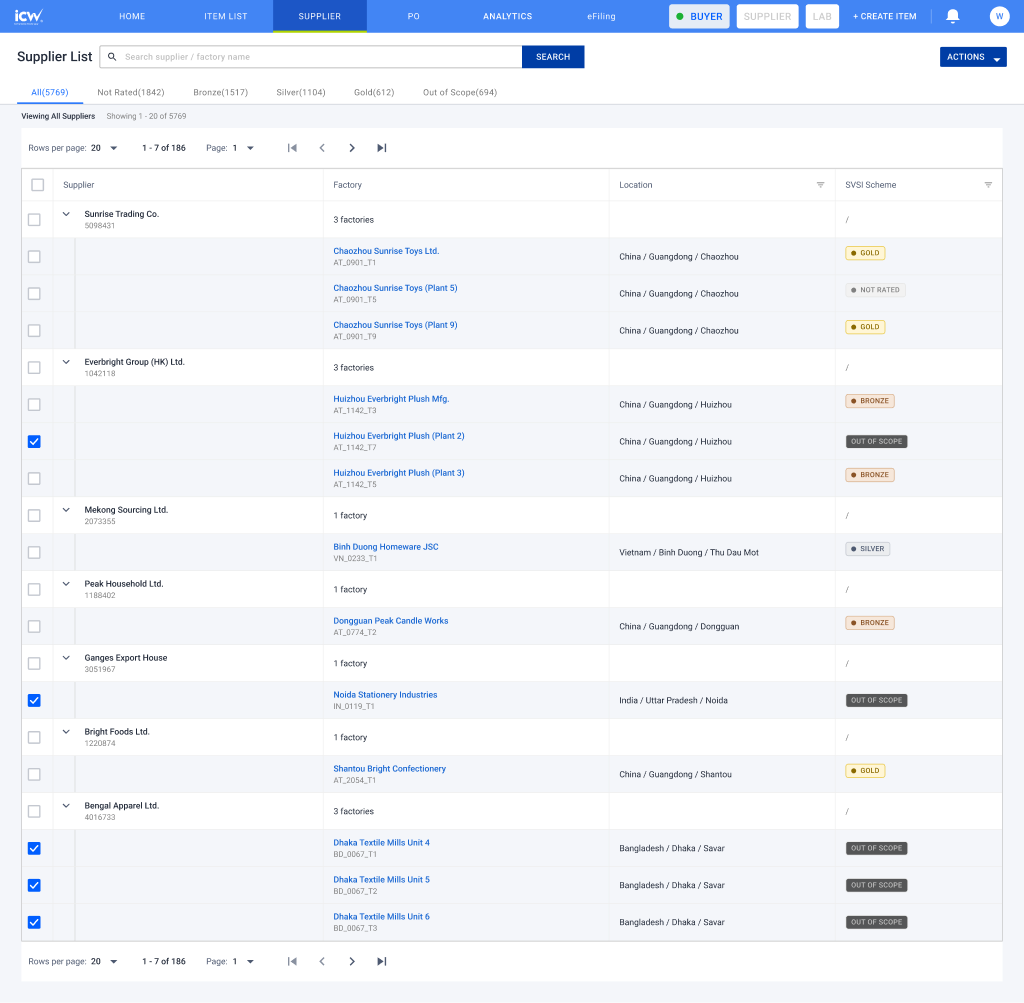
Task: Open the top Page number dropdown
Action: click(x=243, y=148)
